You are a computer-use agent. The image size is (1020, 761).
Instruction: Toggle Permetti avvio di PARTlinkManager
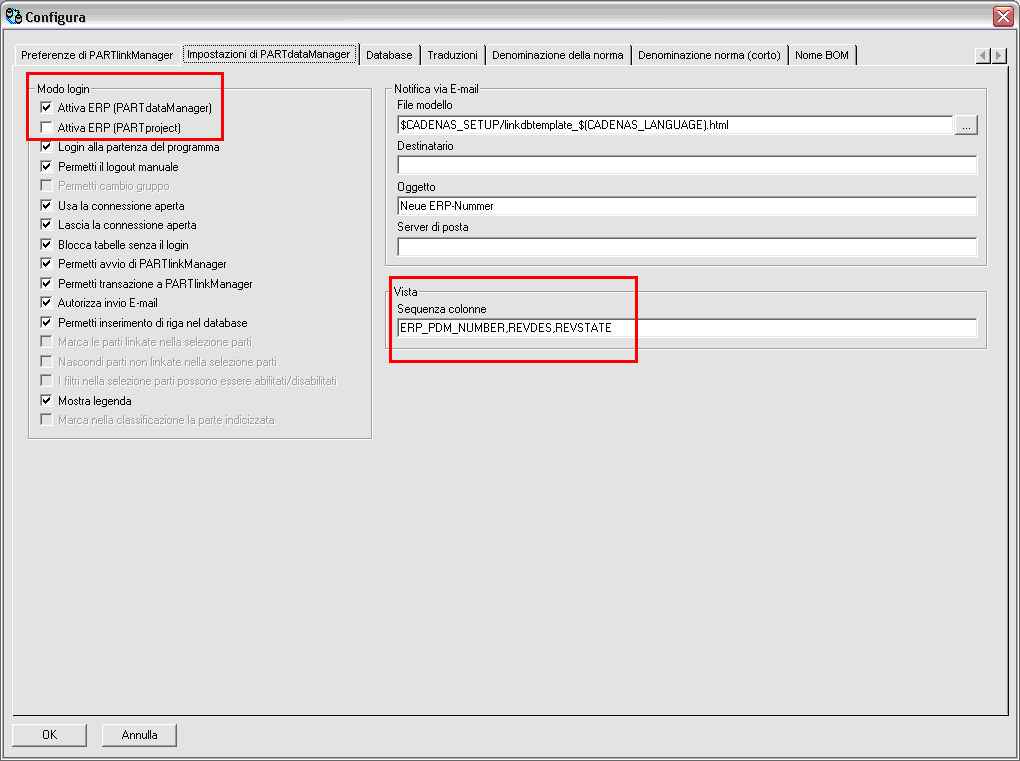pos(46,264)
